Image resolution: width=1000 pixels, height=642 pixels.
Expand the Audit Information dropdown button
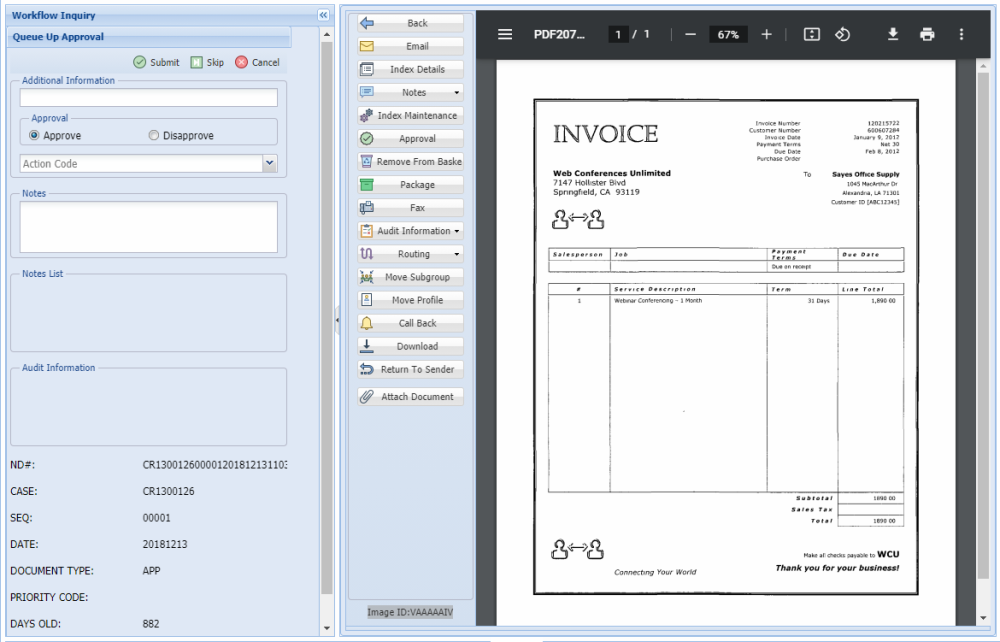coord(457,231)
